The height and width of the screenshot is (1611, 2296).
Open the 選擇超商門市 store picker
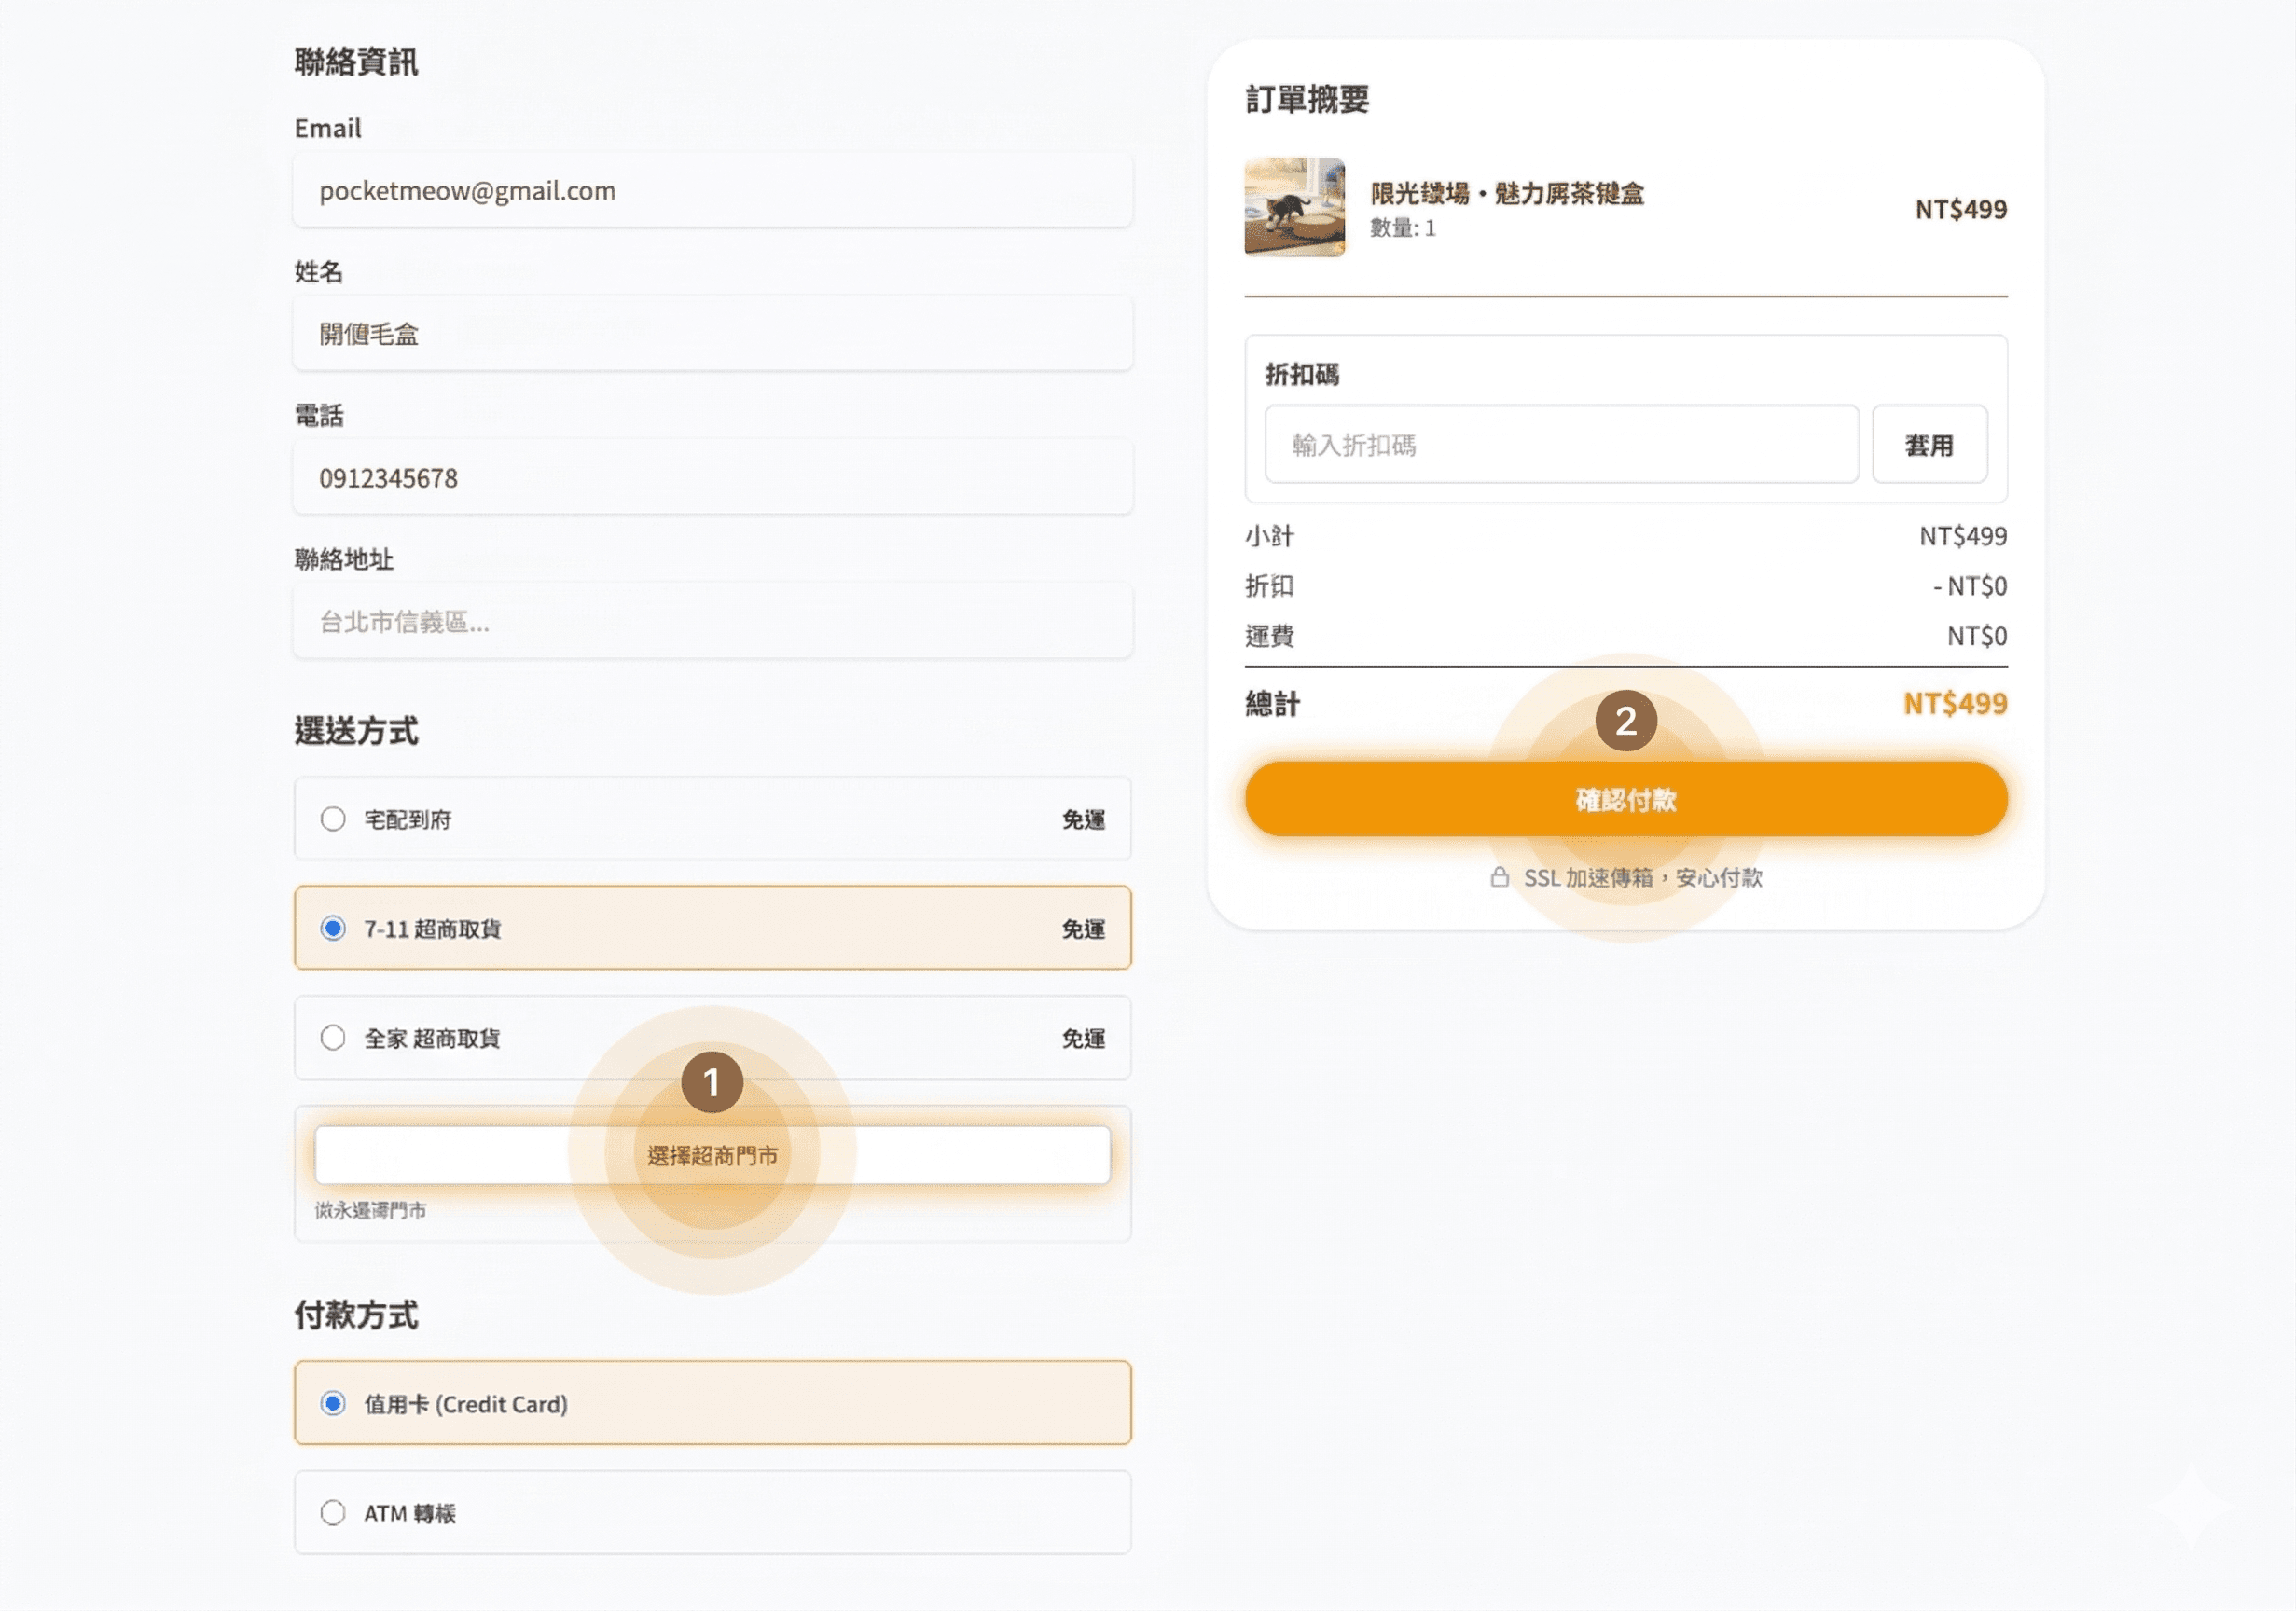[x=712, y=1154]
